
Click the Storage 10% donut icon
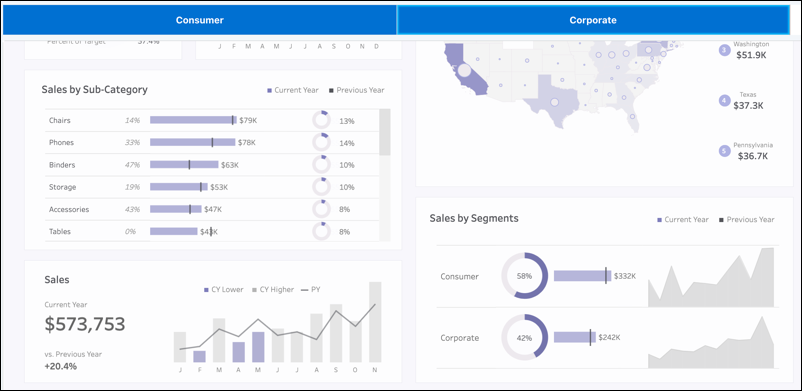pyautogui.click(x=321, y=187)
